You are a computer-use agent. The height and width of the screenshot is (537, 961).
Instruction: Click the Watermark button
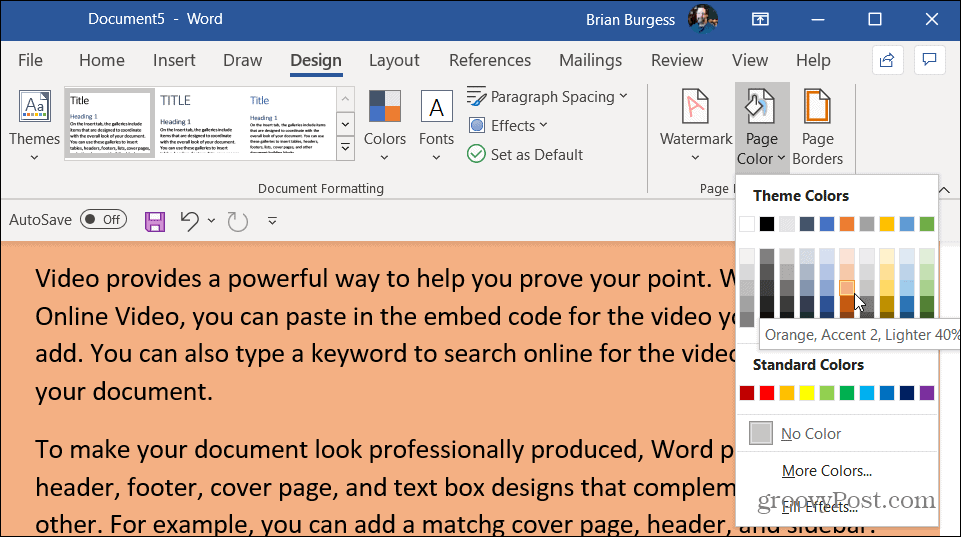696,126
